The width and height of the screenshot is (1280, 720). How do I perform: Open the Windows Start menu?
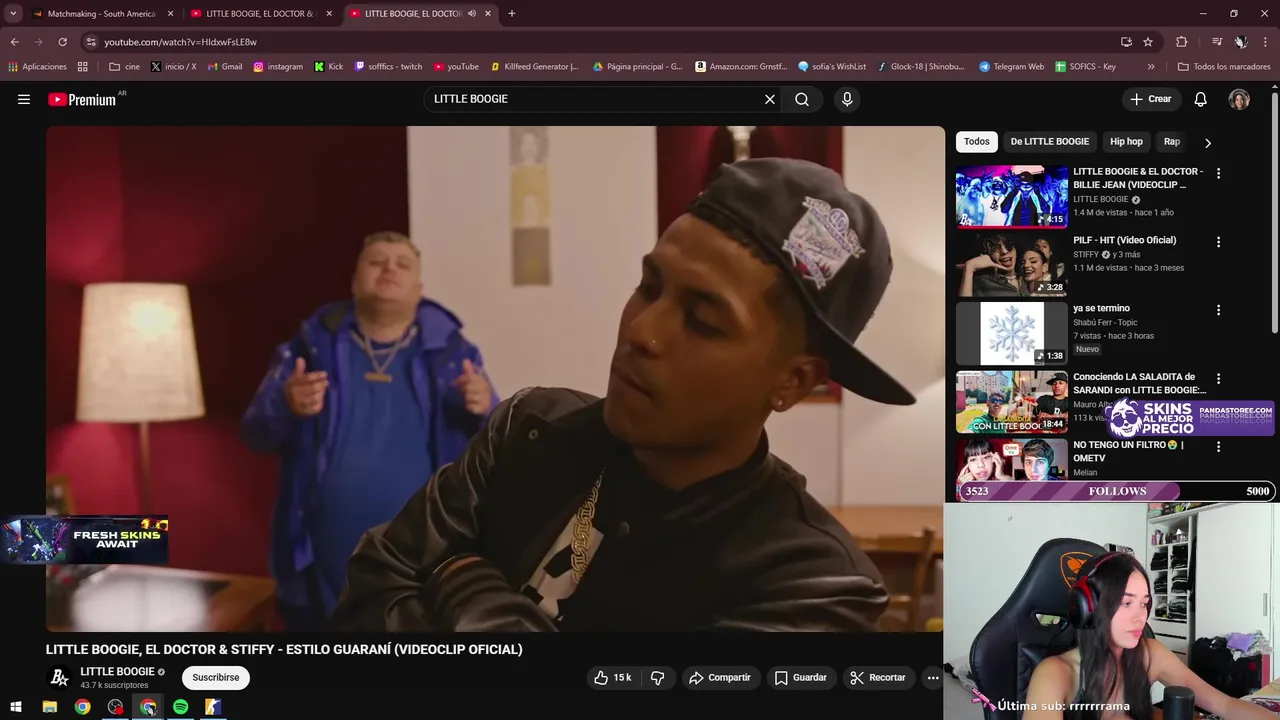pos(16,707)
